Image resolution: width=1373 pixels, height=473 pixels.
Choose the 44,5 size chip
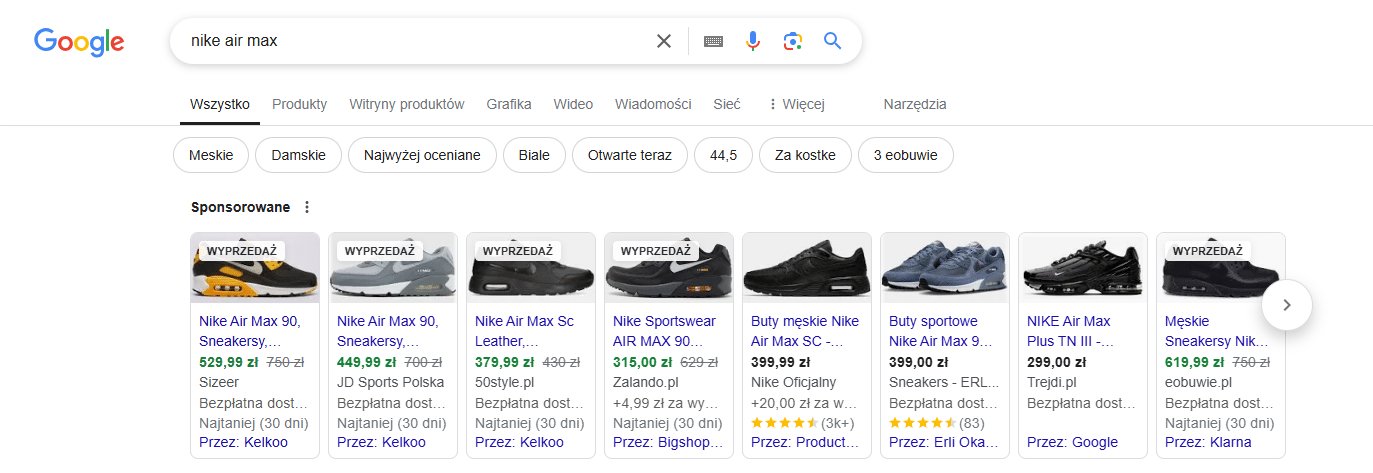723,155
